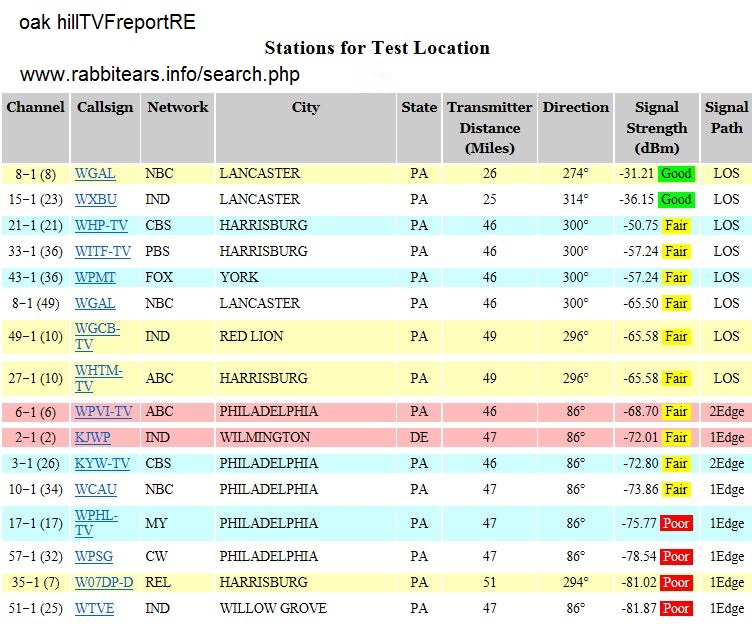752x624 pixels.
Task: Click the red Poor badge in WTVE row
Action: click(676, 609)
